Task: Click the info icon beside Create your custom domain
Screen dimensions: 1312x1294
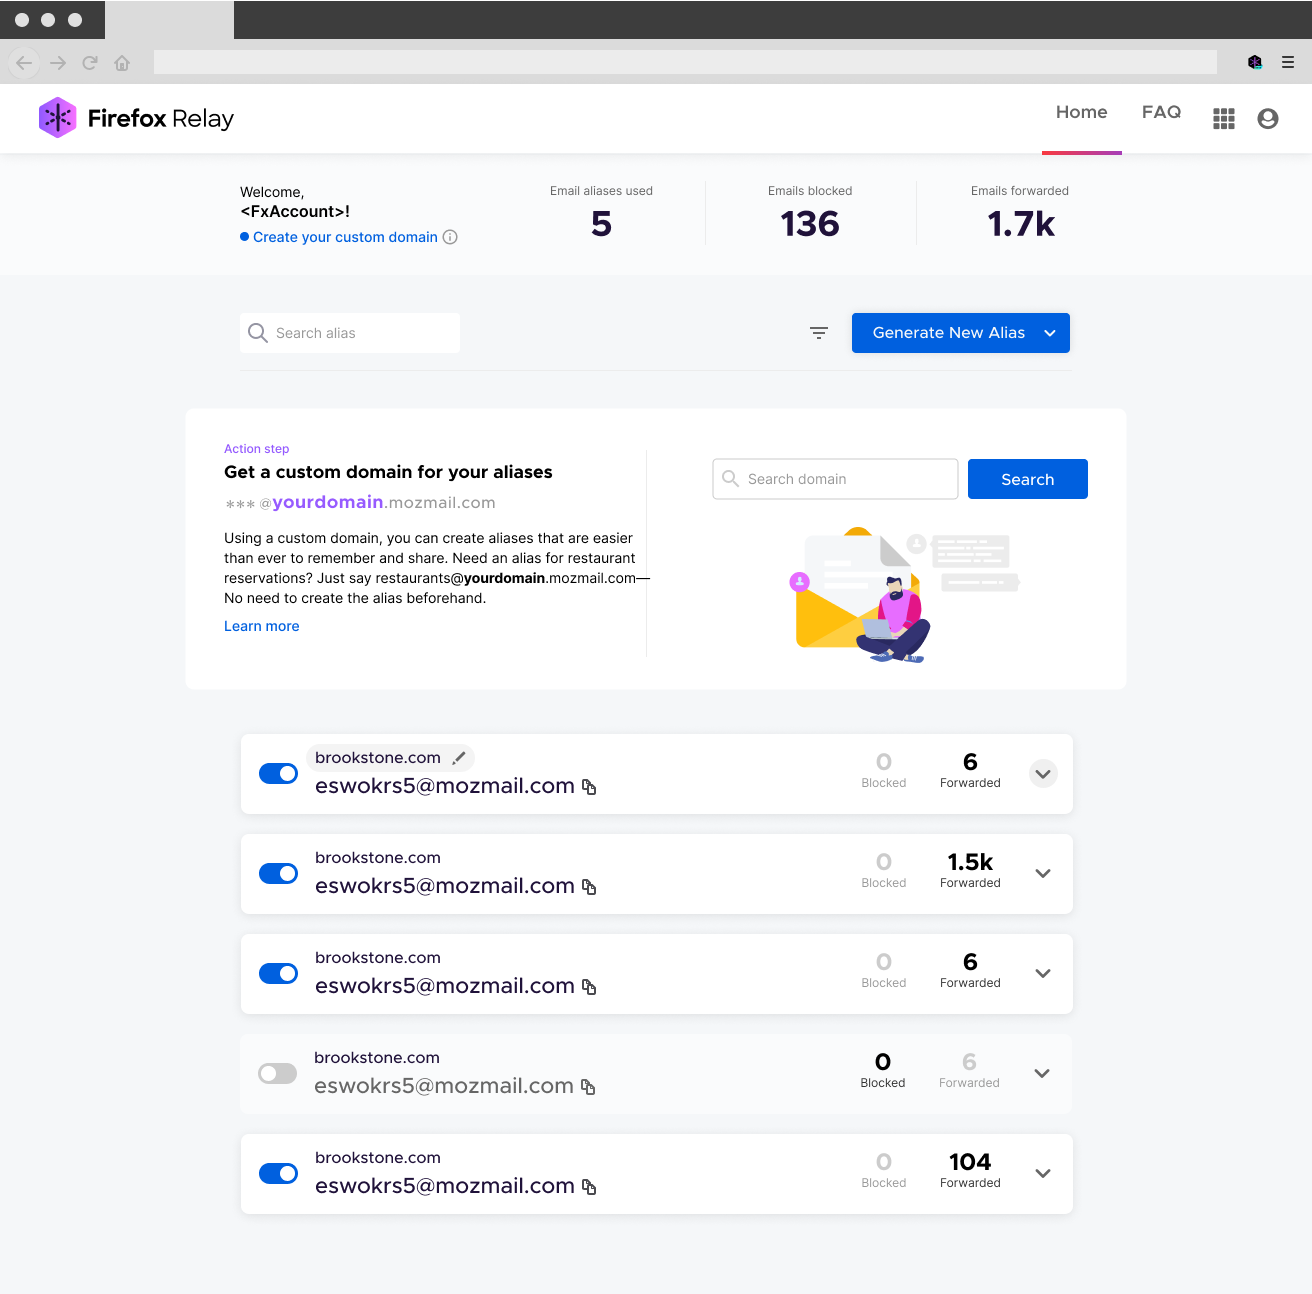Action: coord(450,237)
